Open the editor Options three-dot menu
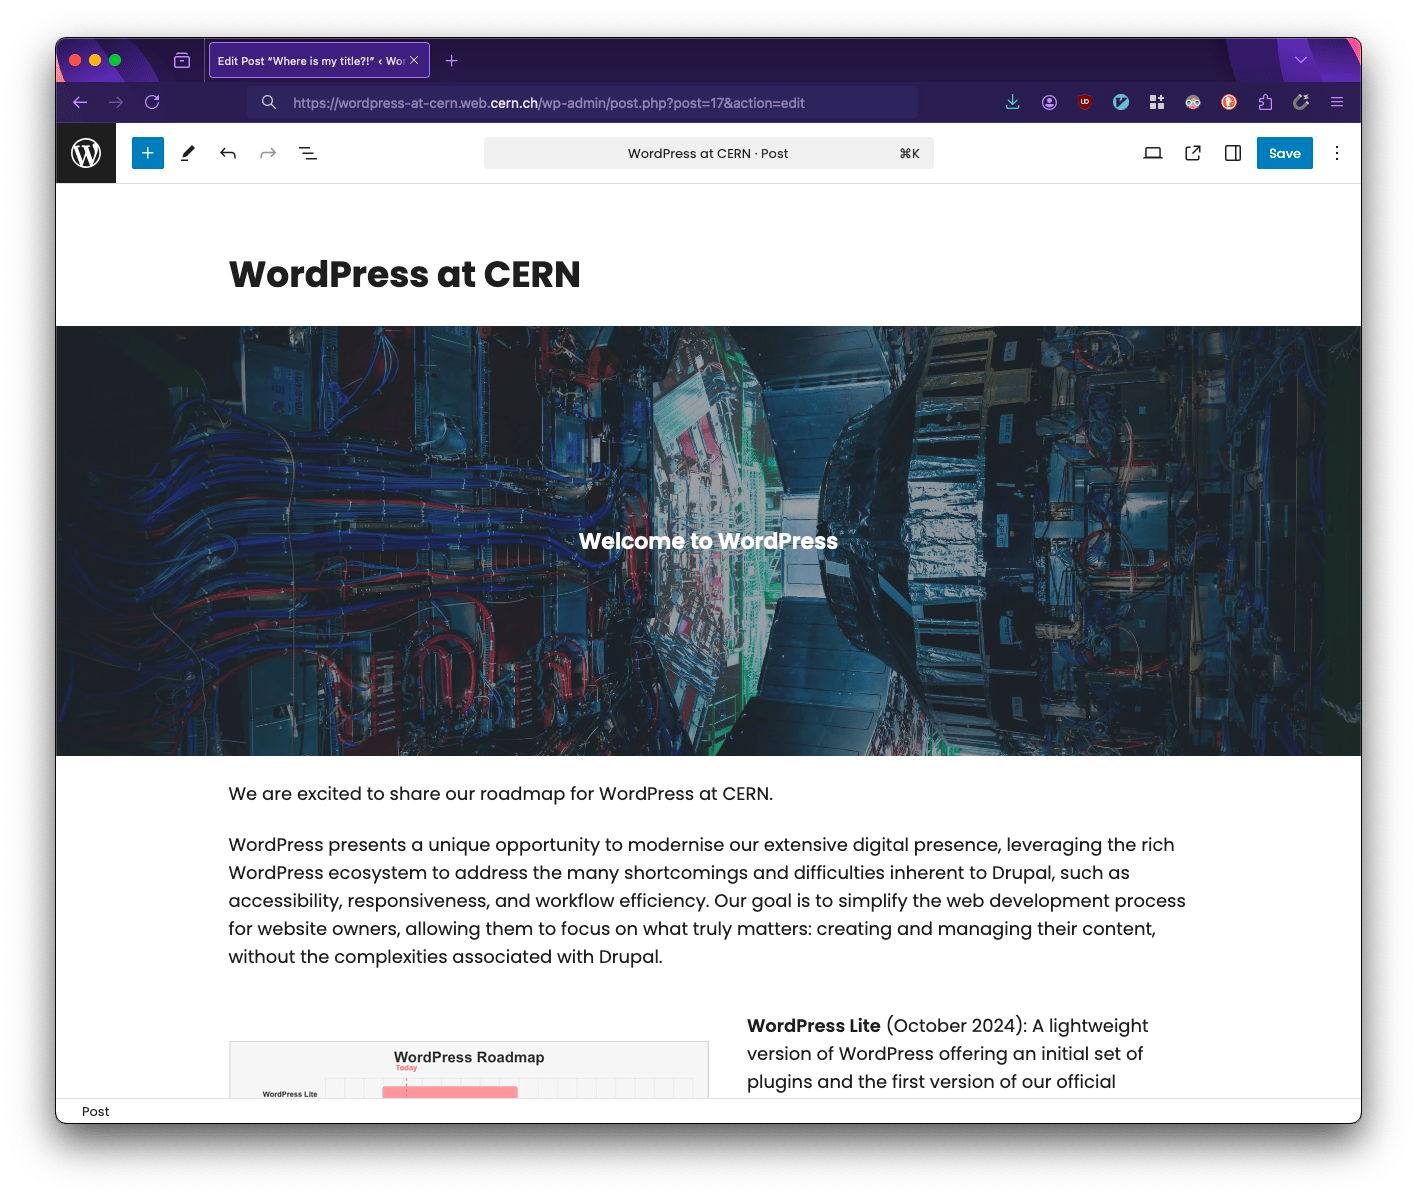 [1337, 153]
